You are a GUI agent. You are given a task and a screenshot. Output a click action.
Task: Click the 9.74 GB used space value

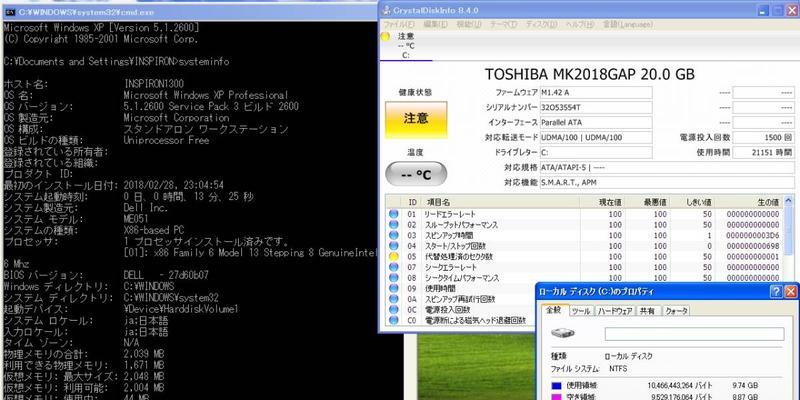coord(743,386)
